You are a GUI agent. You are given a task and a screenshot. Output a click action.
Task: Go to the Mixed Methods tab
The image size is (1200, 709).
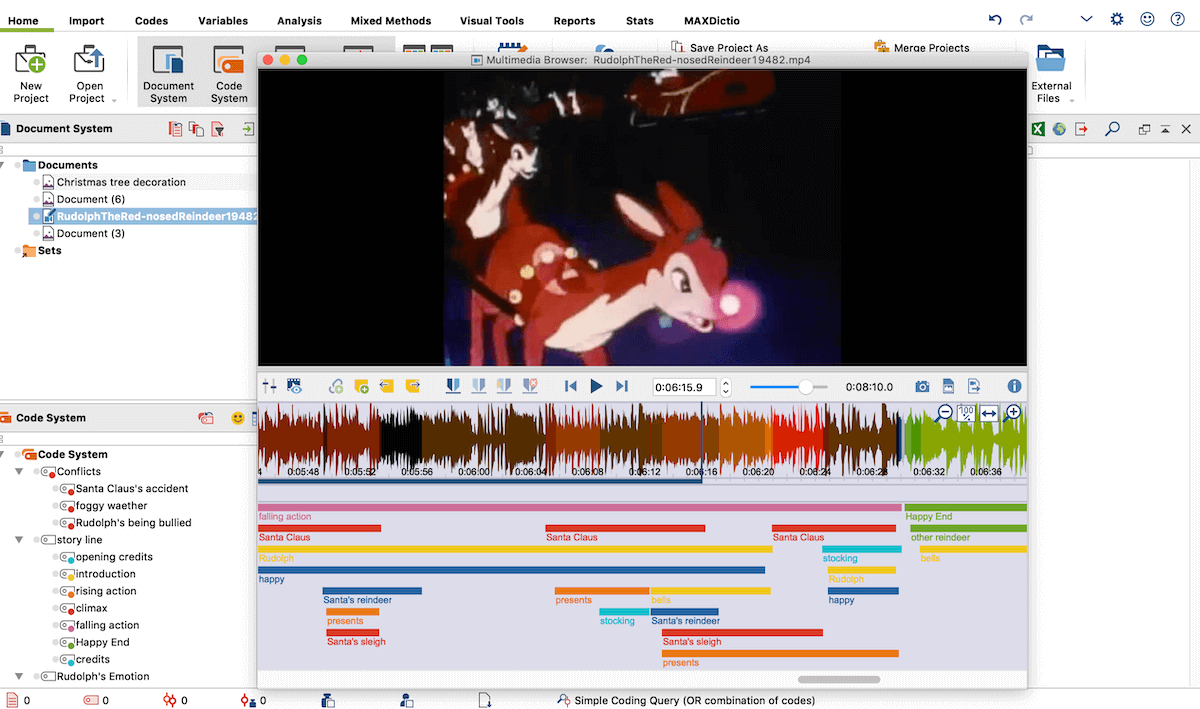coord(391,21)
